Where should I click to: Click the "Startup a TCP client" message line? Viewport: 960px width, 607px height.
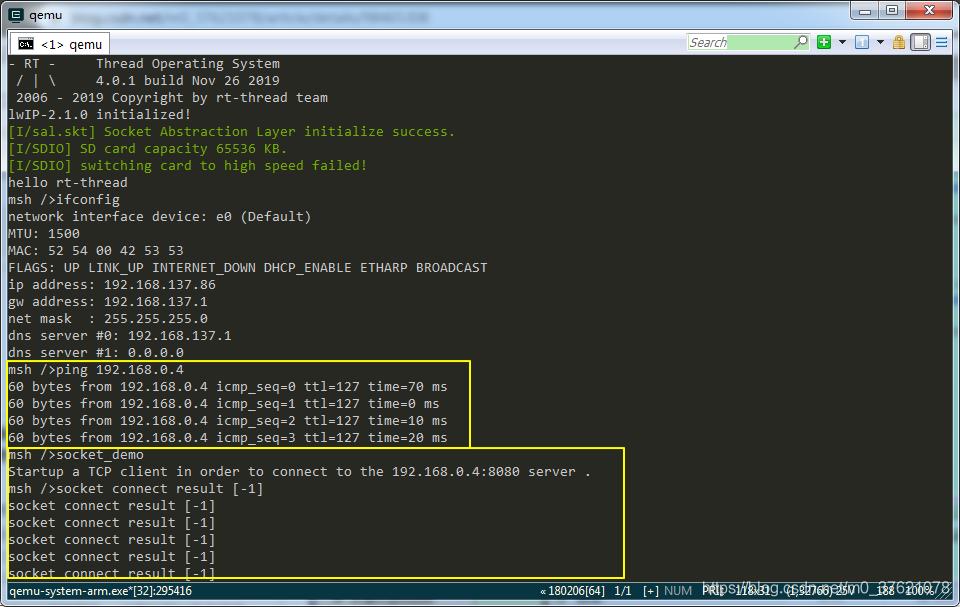[299, 472]
